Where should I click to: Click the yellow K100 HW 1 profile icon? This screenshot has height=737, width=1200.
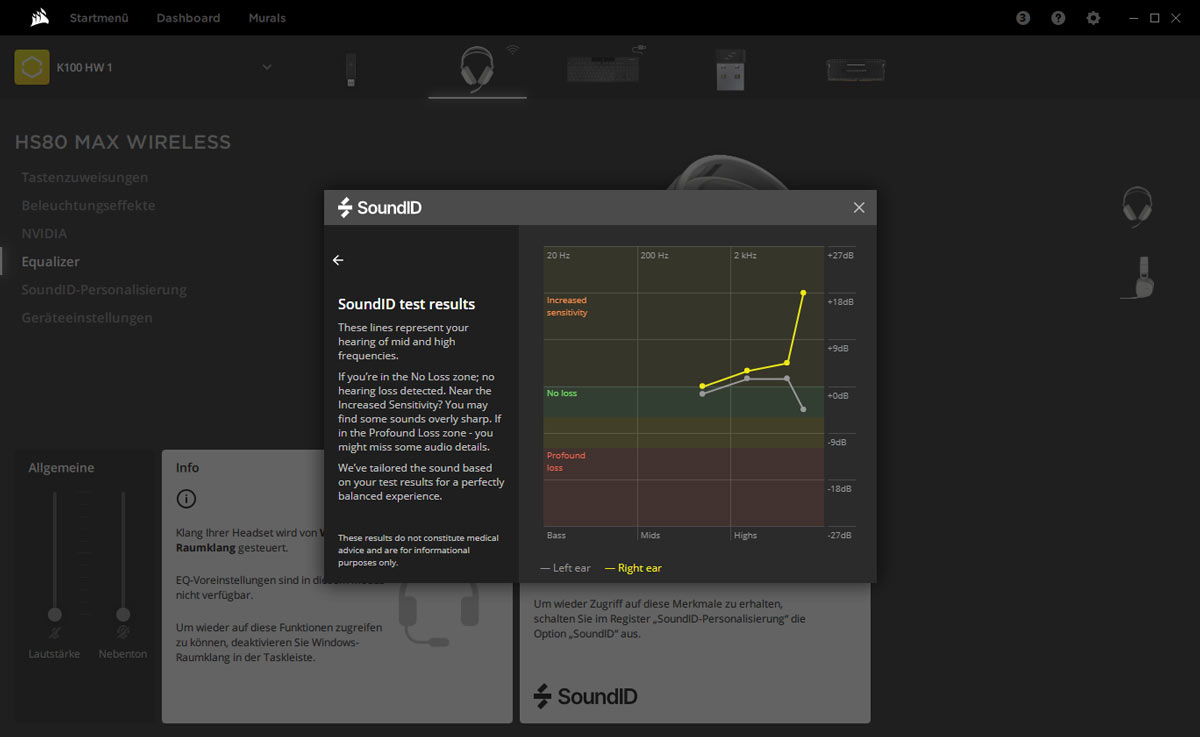pyautogui.click(x=32, y=67)
